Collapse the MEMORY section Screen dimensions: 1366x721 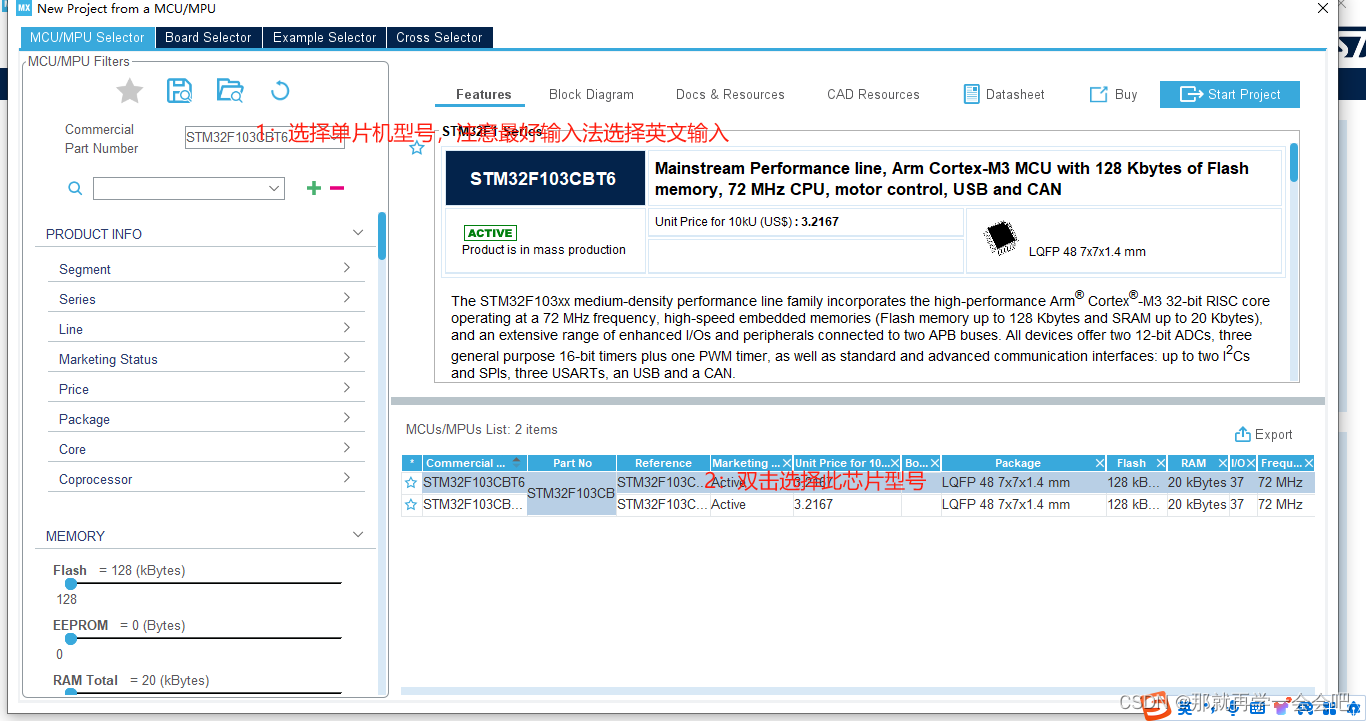(x=358, y=535)
